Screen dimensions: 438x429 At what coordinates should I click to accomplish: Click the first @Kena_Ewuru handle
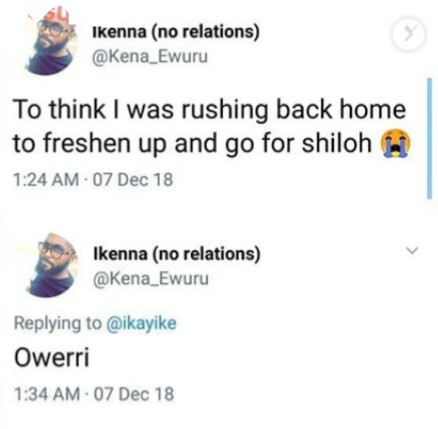(149, 56)
